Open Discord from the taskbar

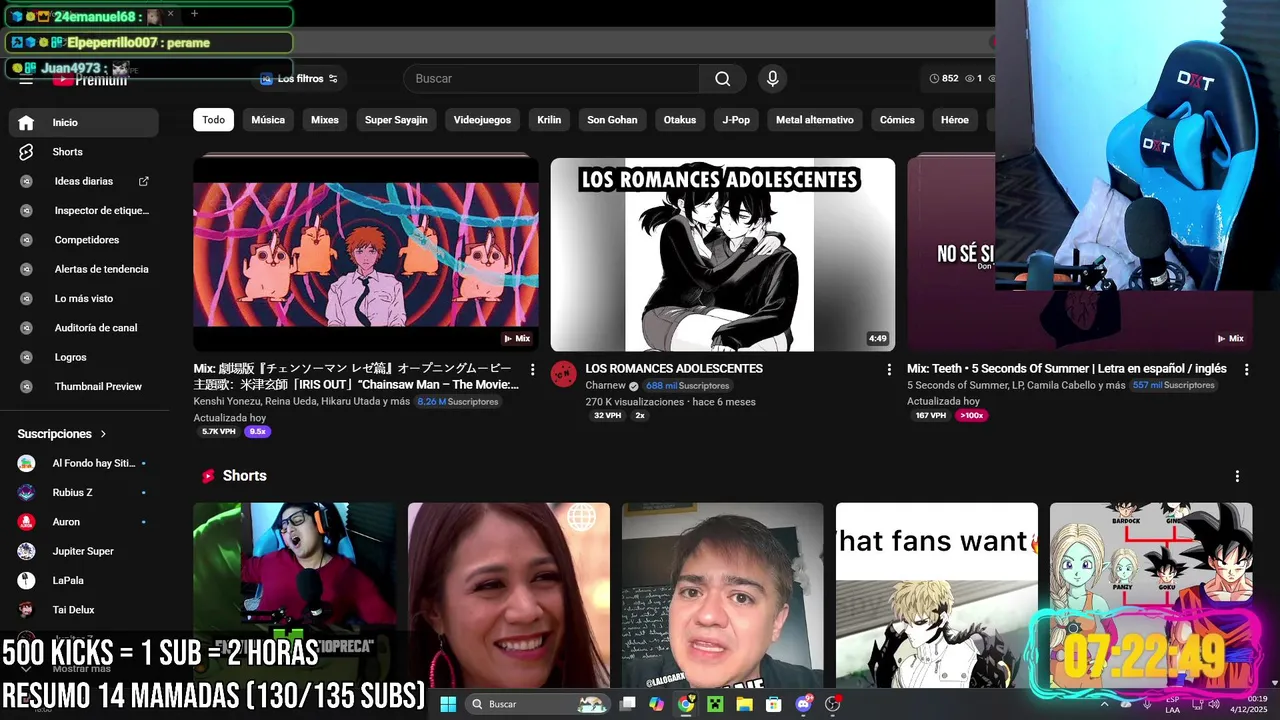803,704
